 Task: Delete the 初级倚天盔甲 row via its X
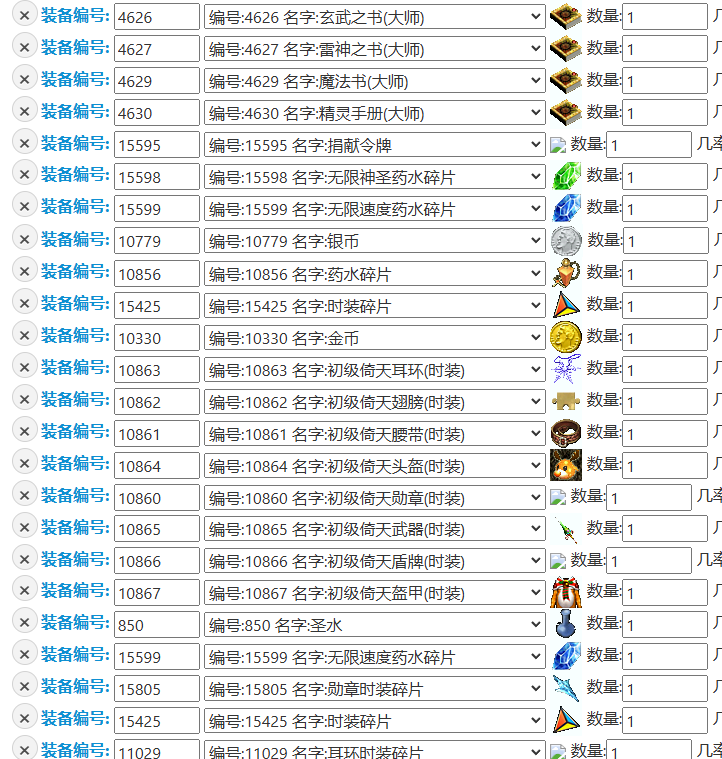pos(24,591)
